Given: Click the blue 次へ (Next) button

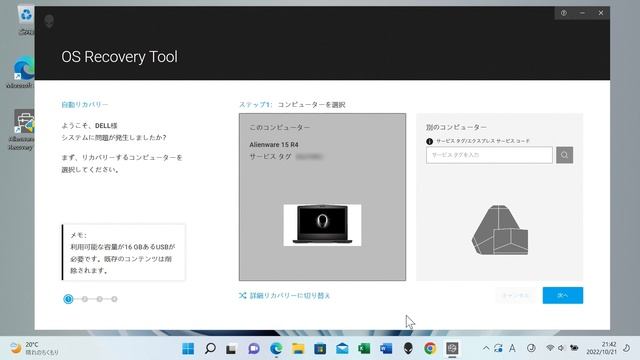Looking at the screenshot, I should point(562,295).
